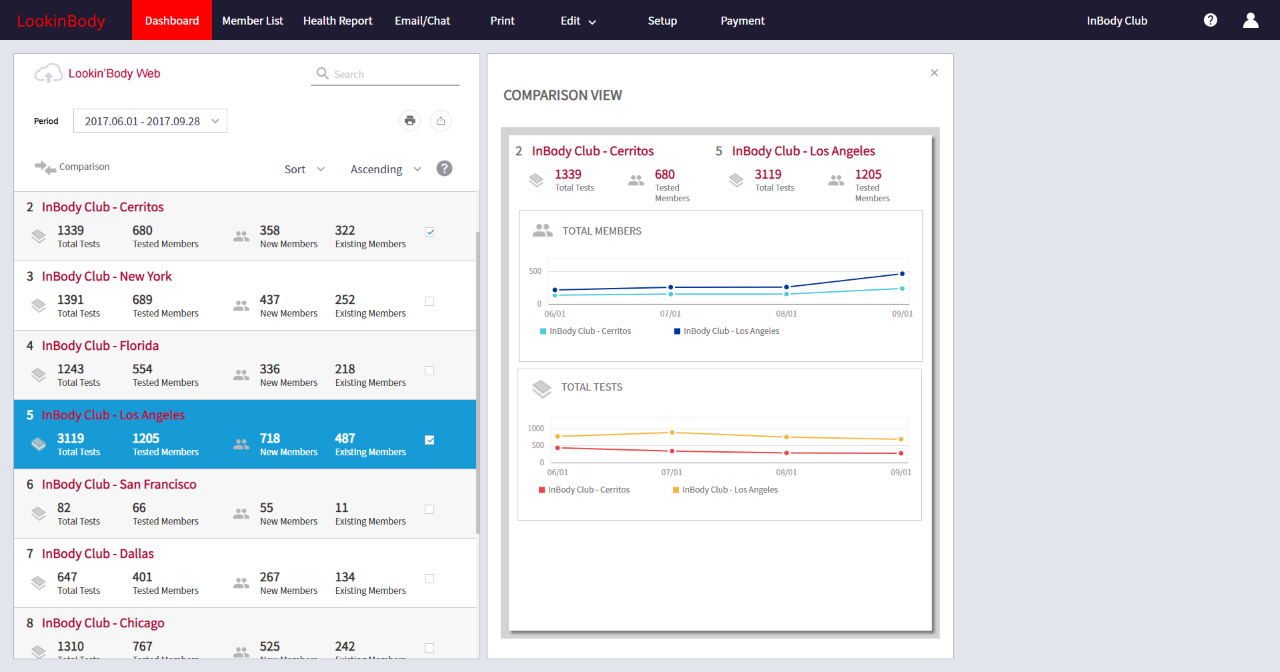
Task: Click the 1391 Total Tests value
Action: click(x=71, y=299)
